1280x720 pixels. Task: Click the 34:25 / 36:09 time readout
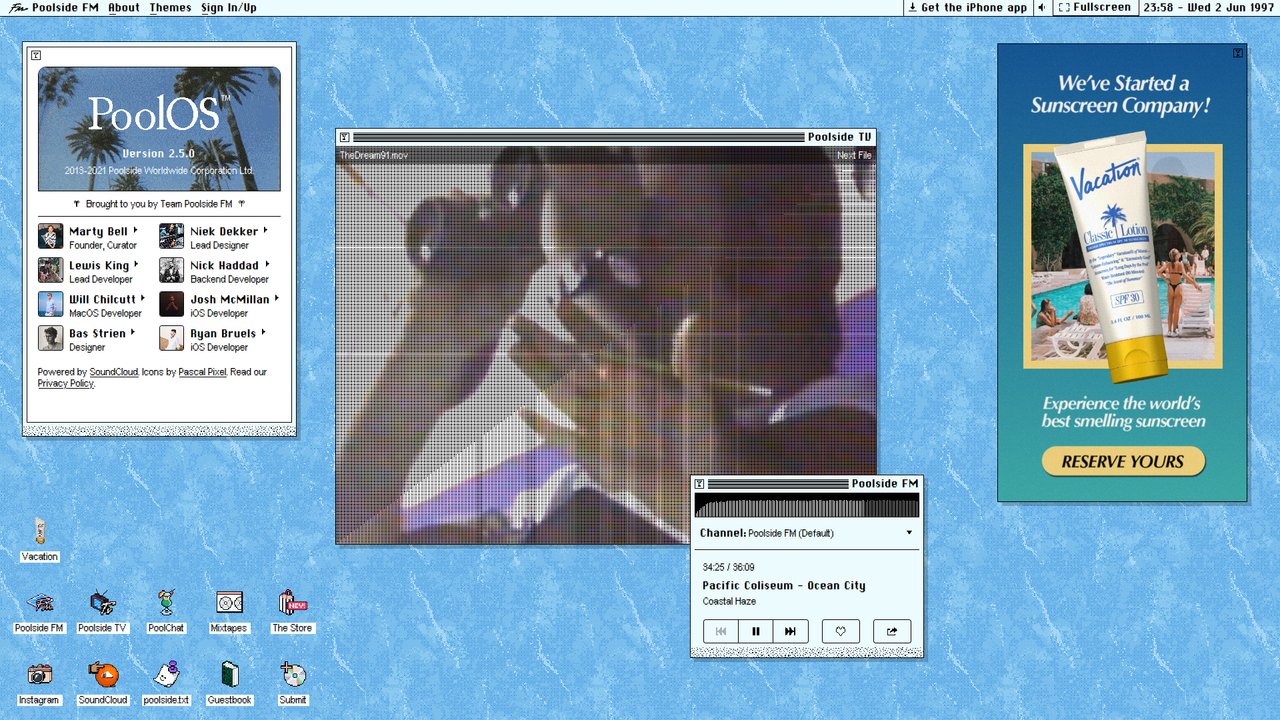[728, 567]
